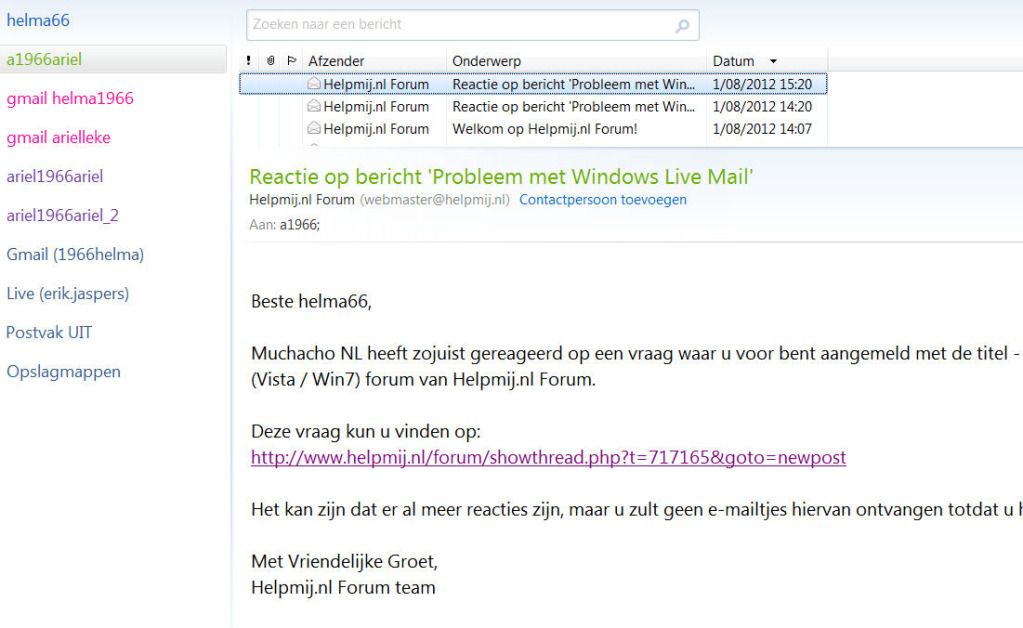Screen dimensions: 1023x628
Task: Click the greeting 'Beste helma66,'
Action: point(311,301)
